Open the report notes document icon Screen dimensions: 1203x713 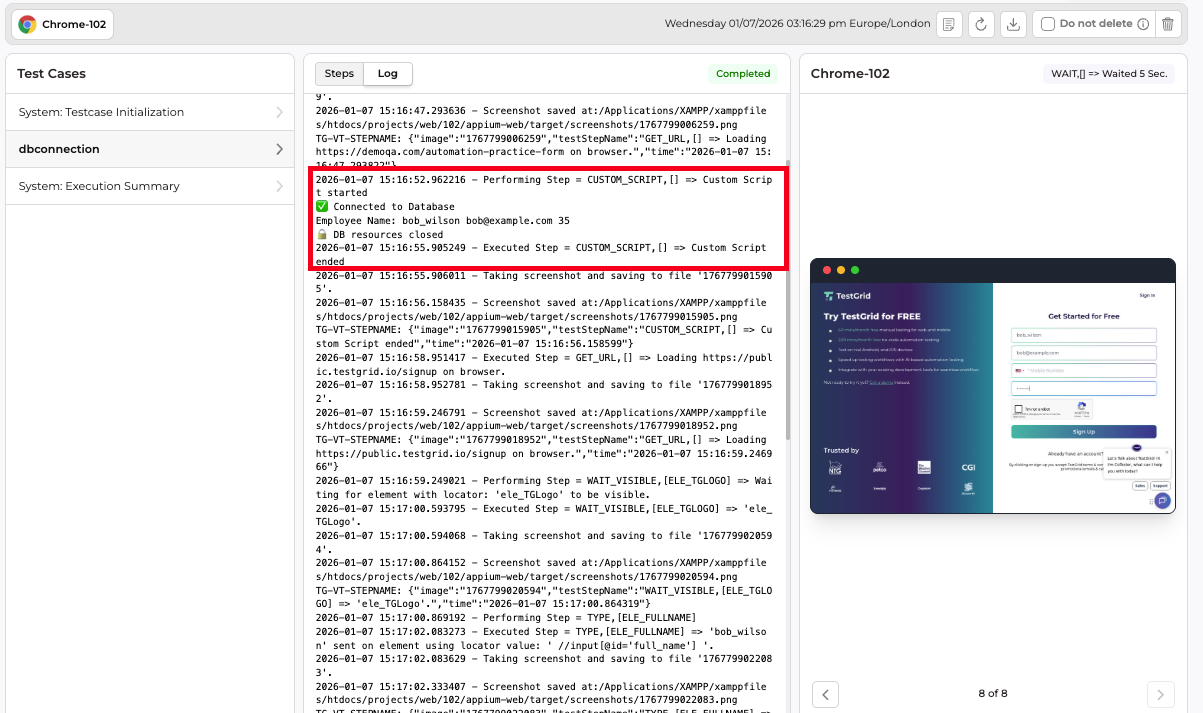coord(950,25)
